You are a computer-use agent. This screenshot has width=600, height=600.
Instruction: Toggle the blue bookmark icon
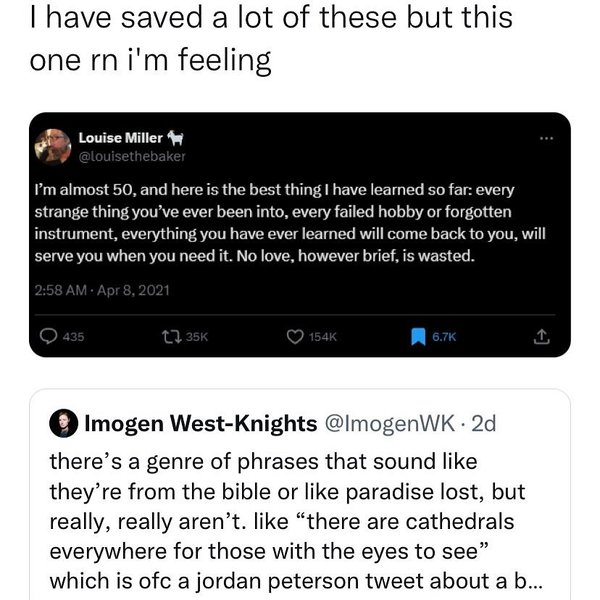point(416,338)
